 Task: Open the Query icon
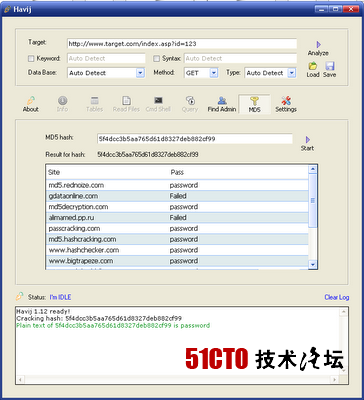pos(190,100)
